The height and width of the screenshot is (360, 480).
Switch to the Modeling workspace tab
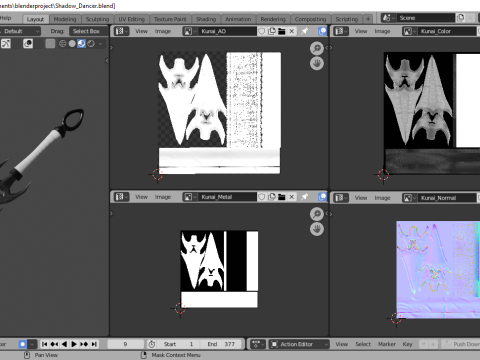point(65,19)
